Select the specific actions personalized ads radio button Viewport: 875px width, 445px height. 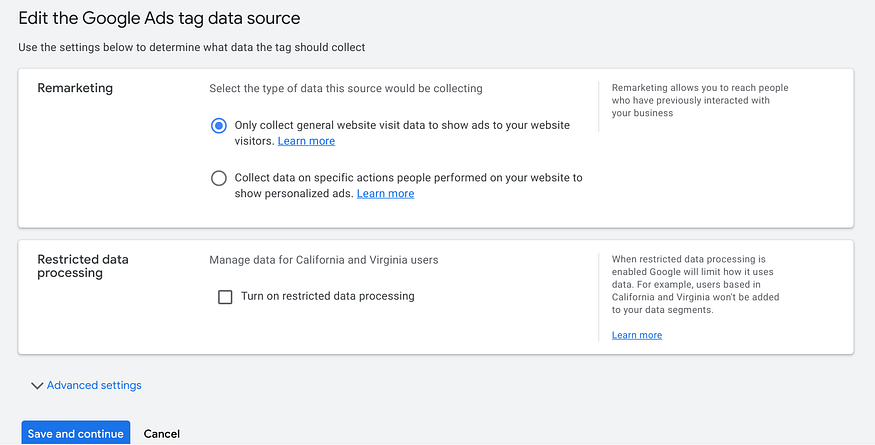click(x=219, y=178)
